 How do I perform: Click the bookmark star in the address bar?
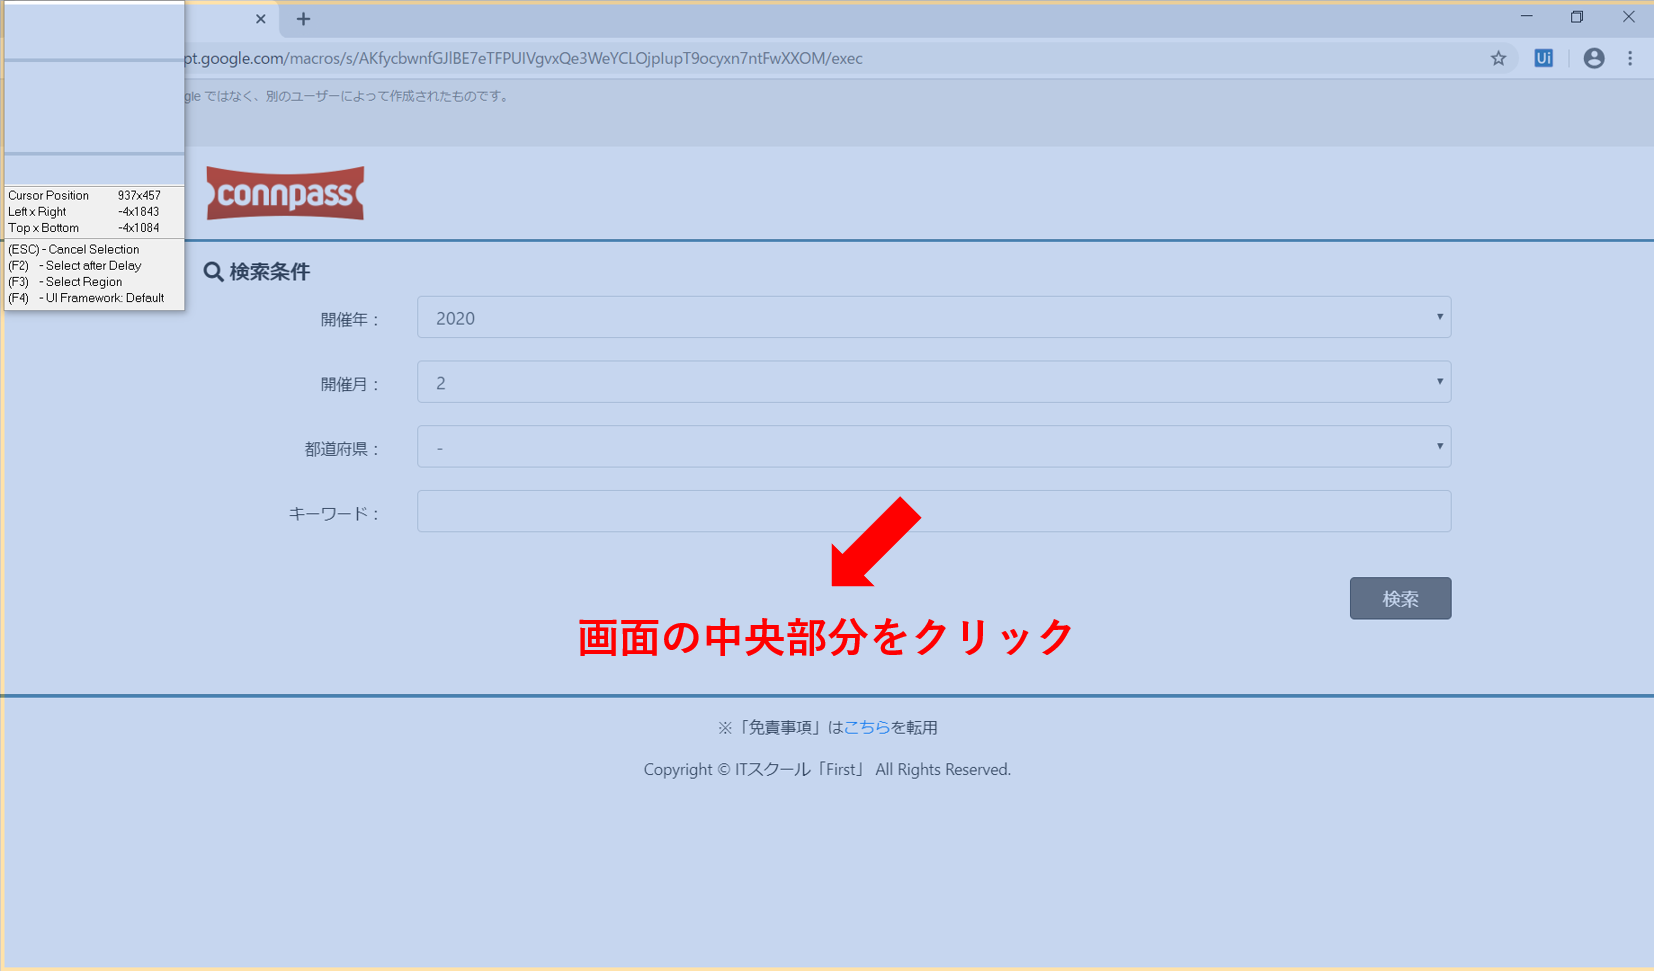[x=1498, y=58]
